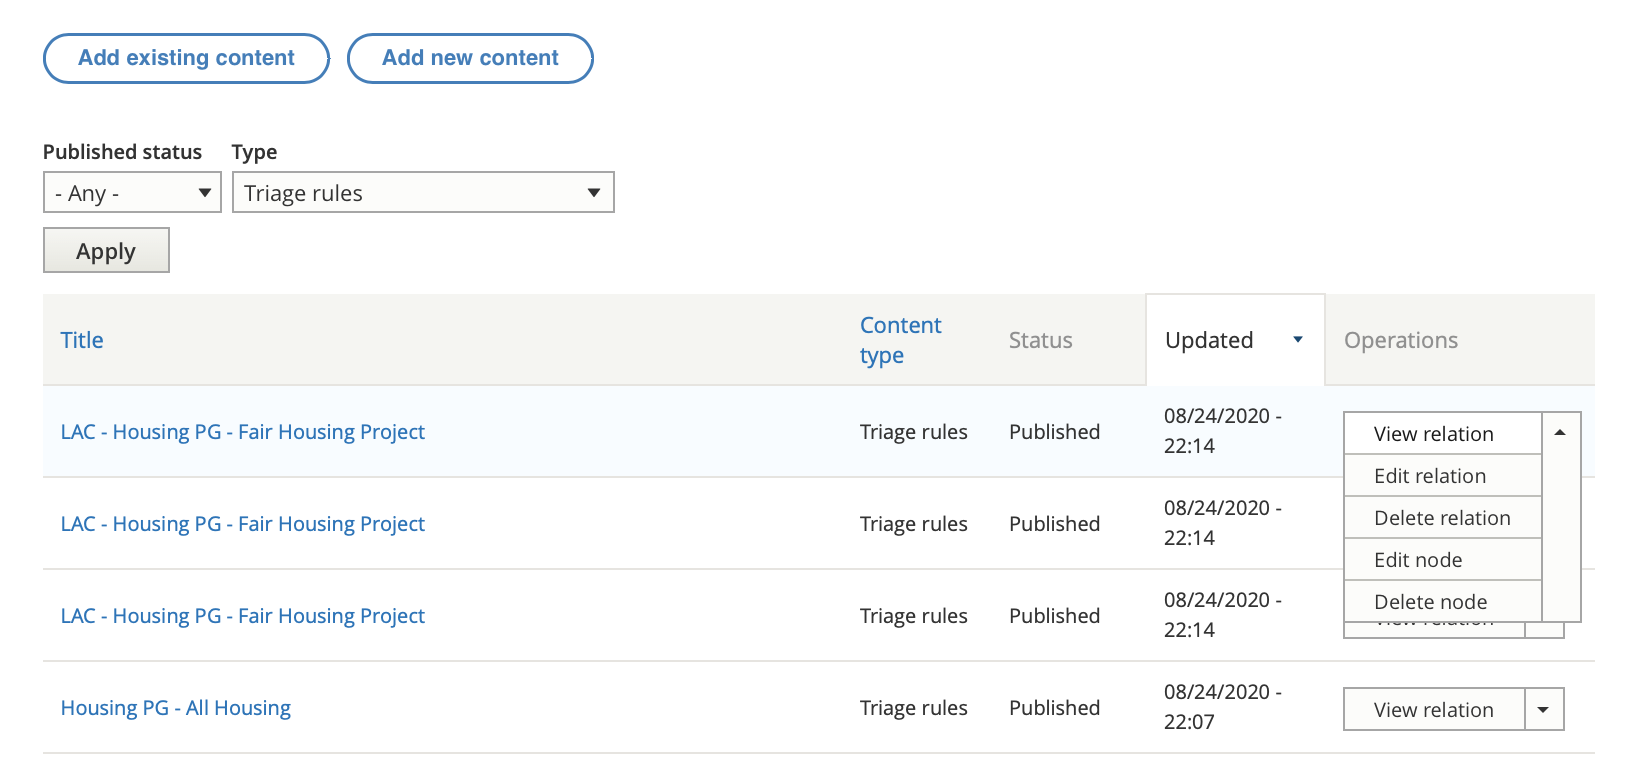Click the Status column header text
The image size is (1634, 776).
click(x=1040, y=340)
